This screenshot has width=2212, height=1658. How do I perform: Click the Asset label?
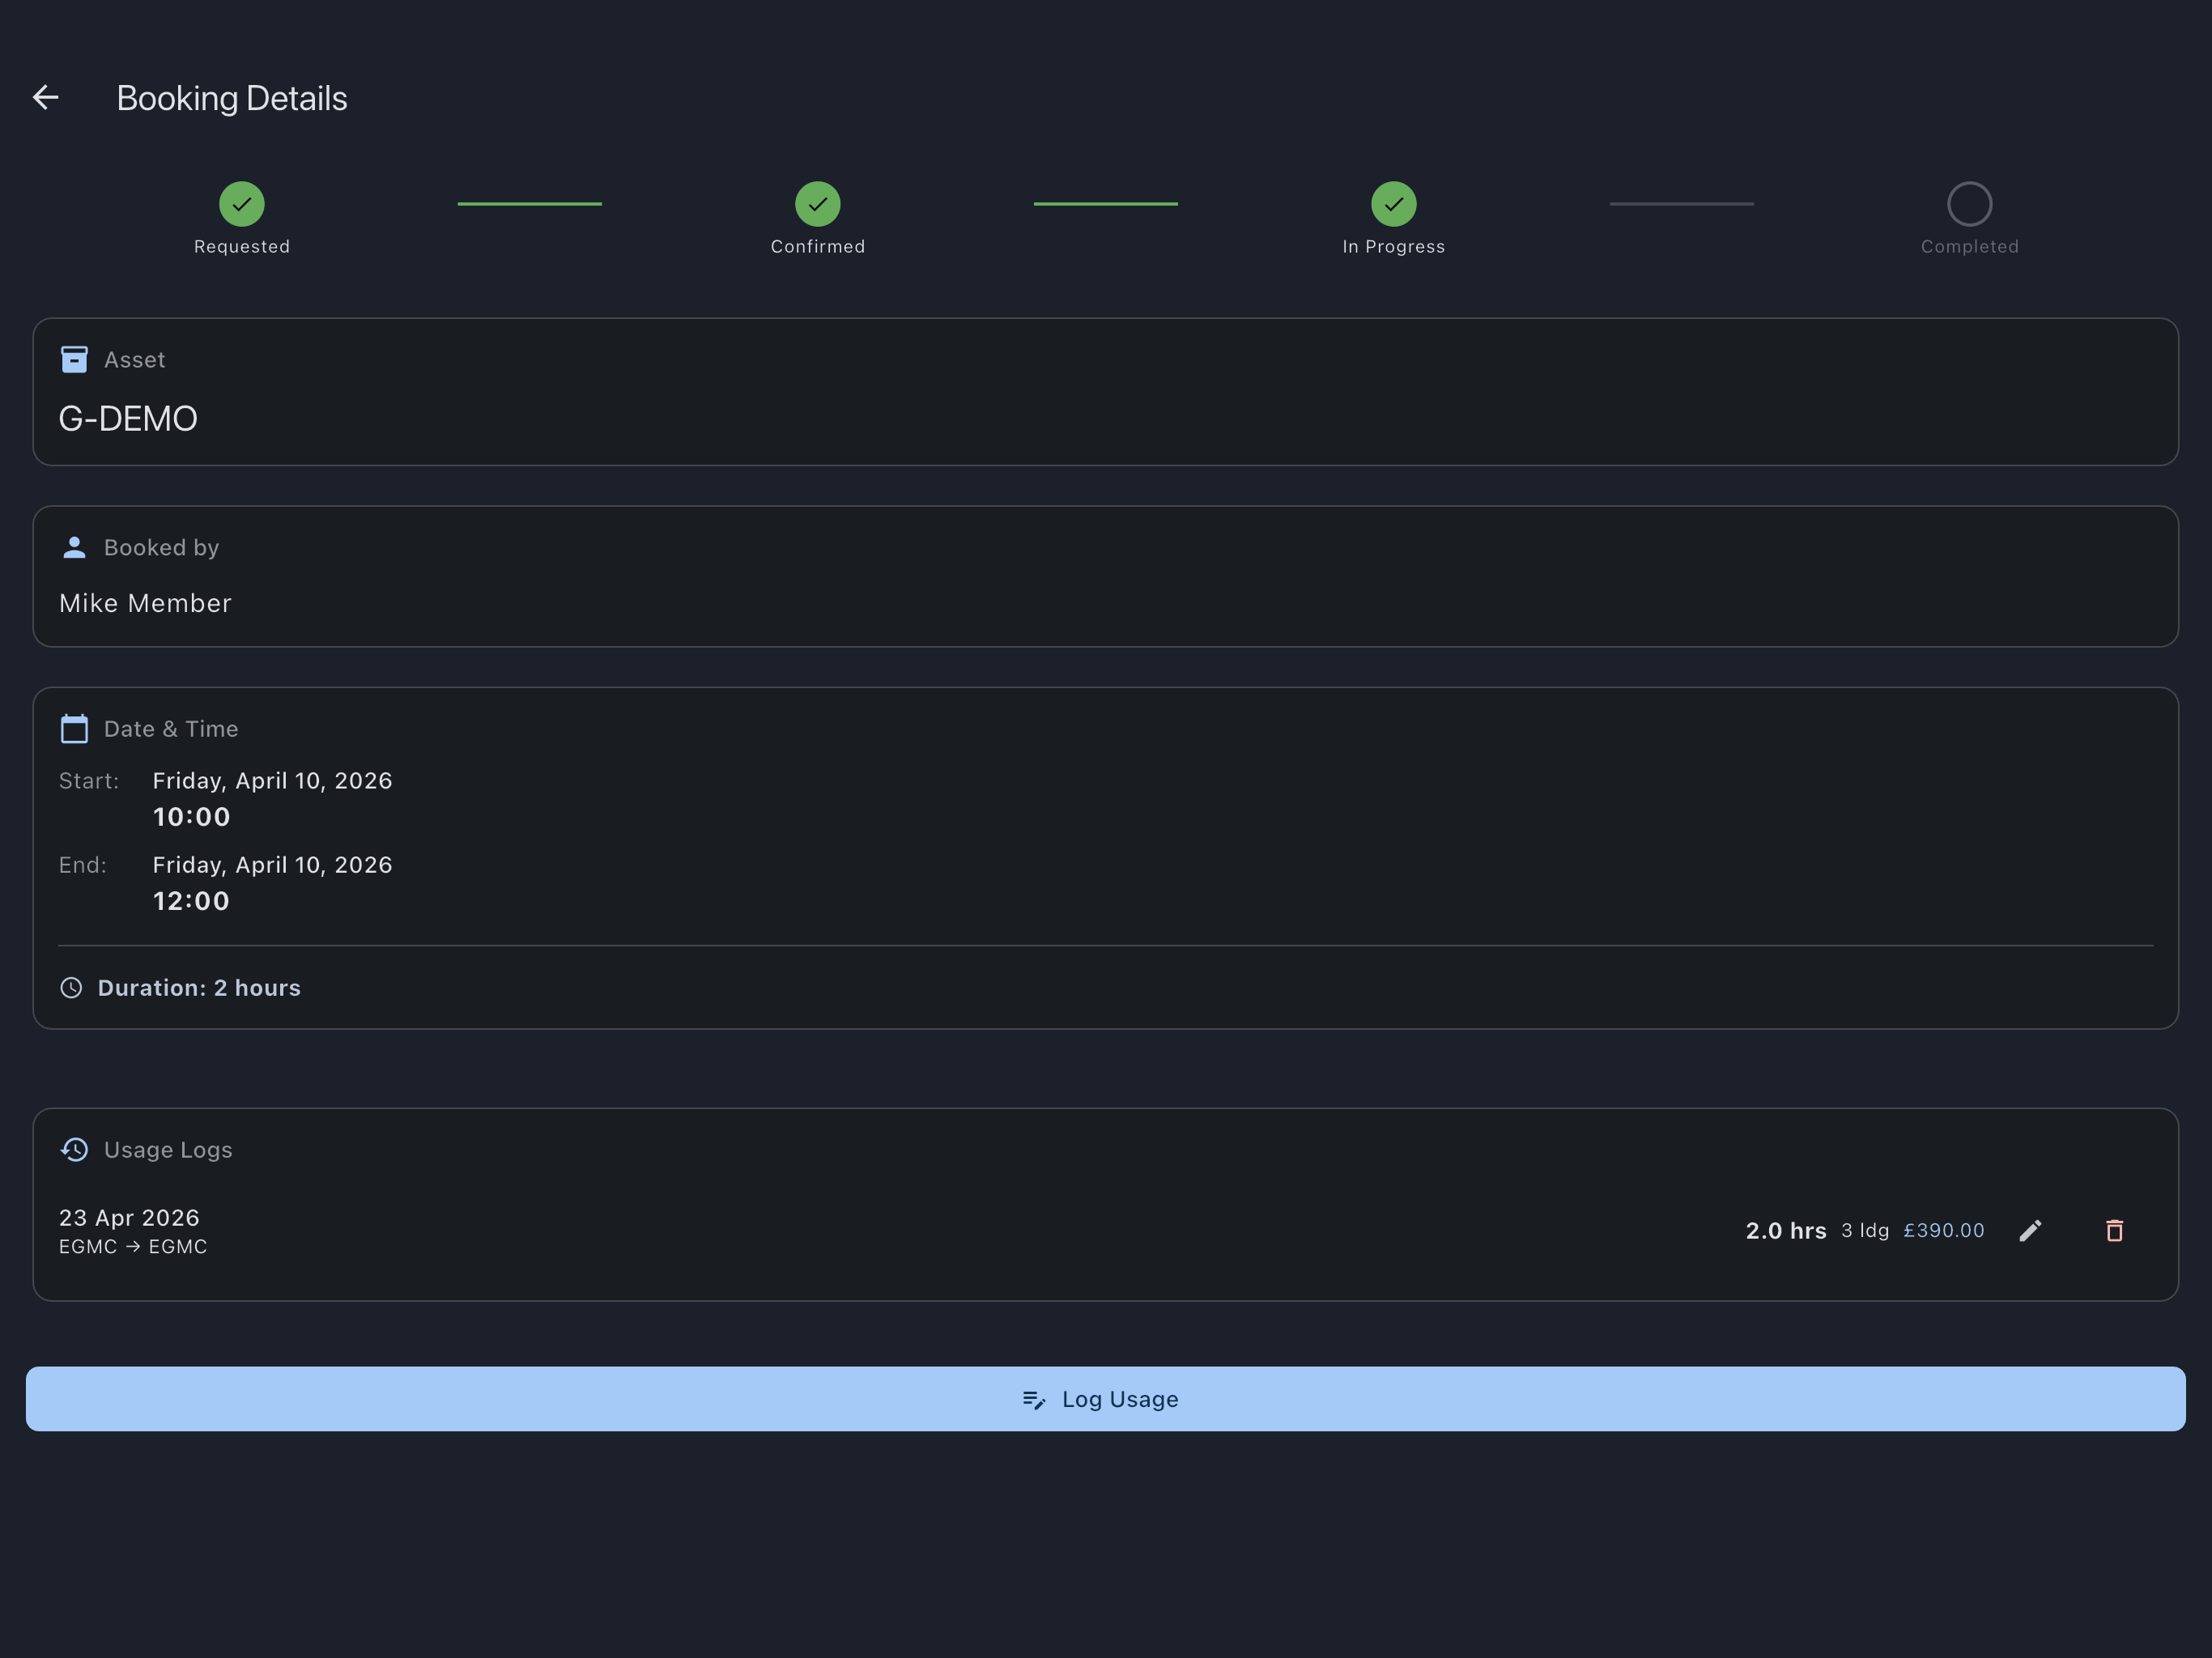click(x=135, y=360)
